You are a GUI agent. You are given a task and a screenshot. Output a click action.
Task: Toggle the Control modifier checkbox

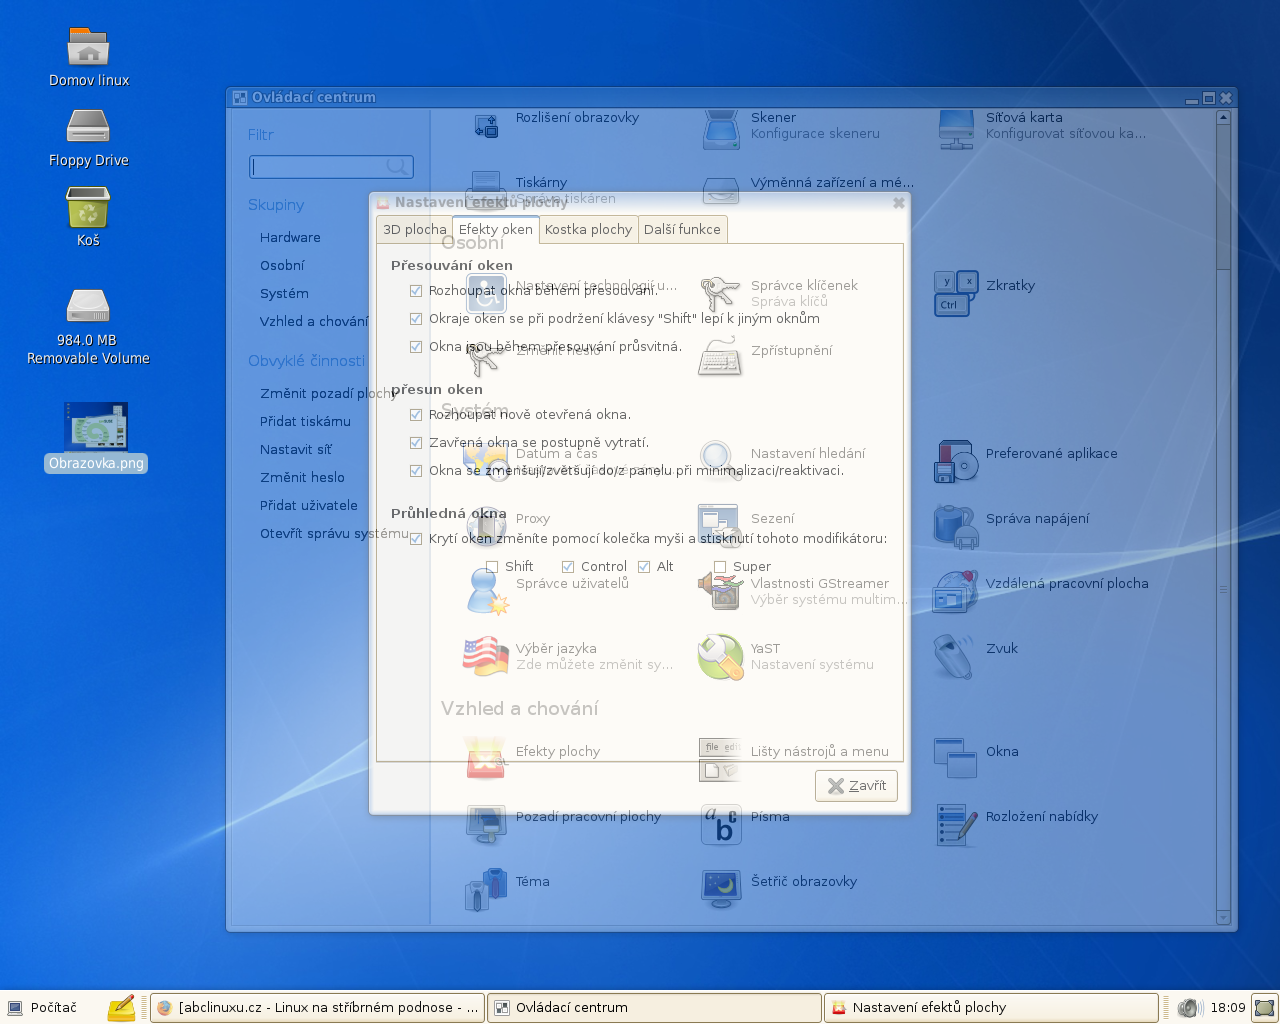tap(568, 567)
